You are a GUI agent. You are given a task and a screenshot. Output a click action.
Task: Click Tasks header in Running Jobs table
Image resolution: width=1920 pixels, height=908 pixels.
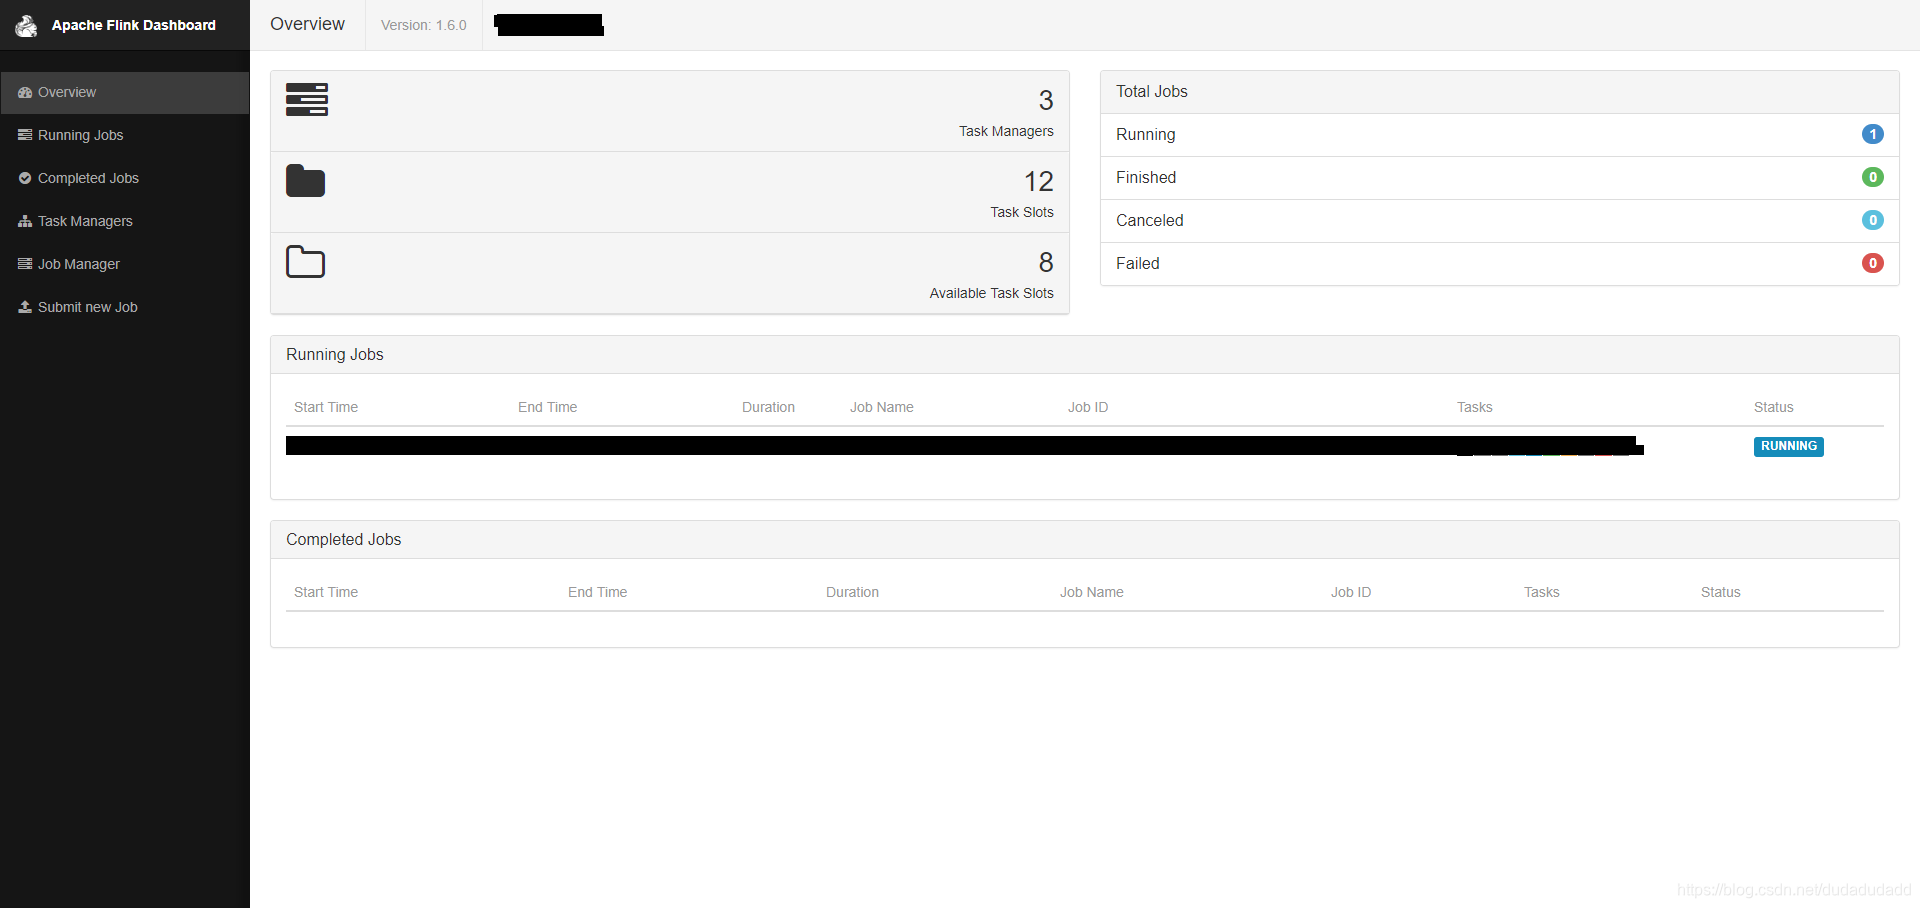click(x=1475, y=407)
